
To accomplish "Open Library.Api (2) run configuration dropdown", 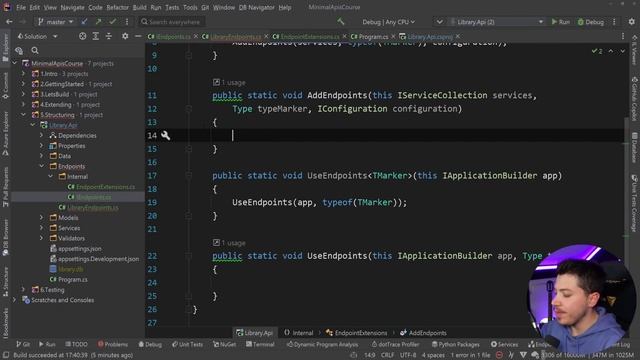I will tap(497, 22).
